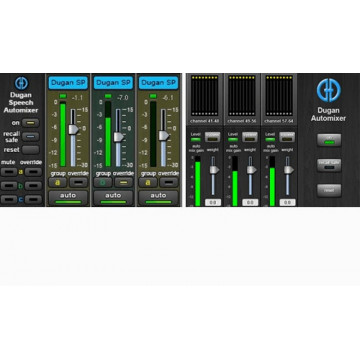
Task: Click the weight fader handle on the -6.1 channel
Action: click(164, 135)
